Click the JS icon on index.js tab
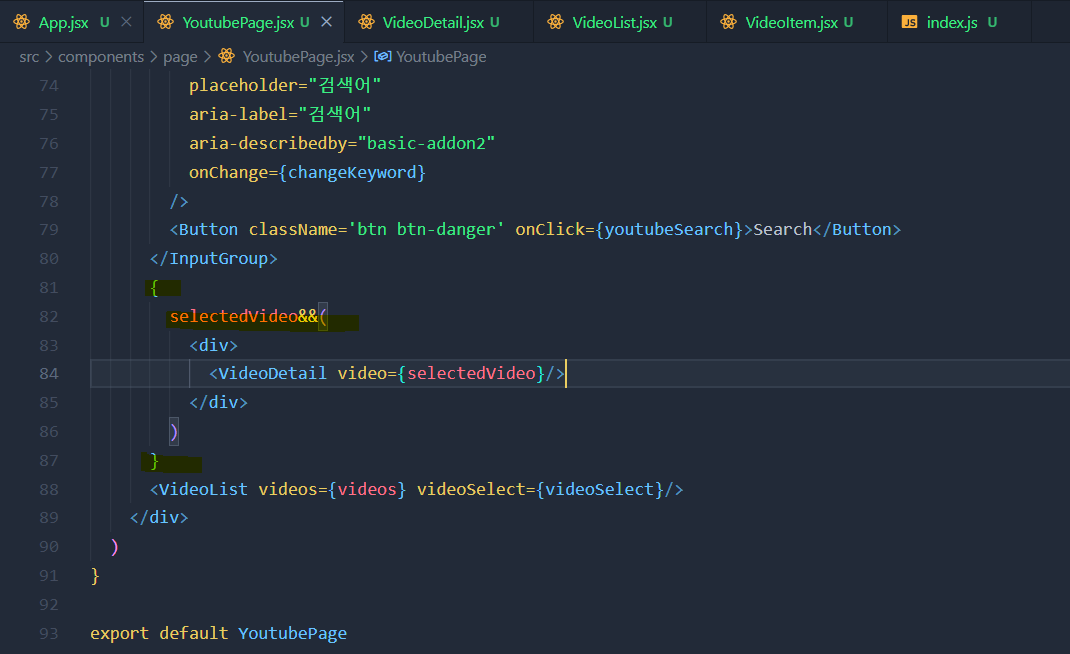The width and height of the screenshot is (1070, 654). [x=910, y=22]
